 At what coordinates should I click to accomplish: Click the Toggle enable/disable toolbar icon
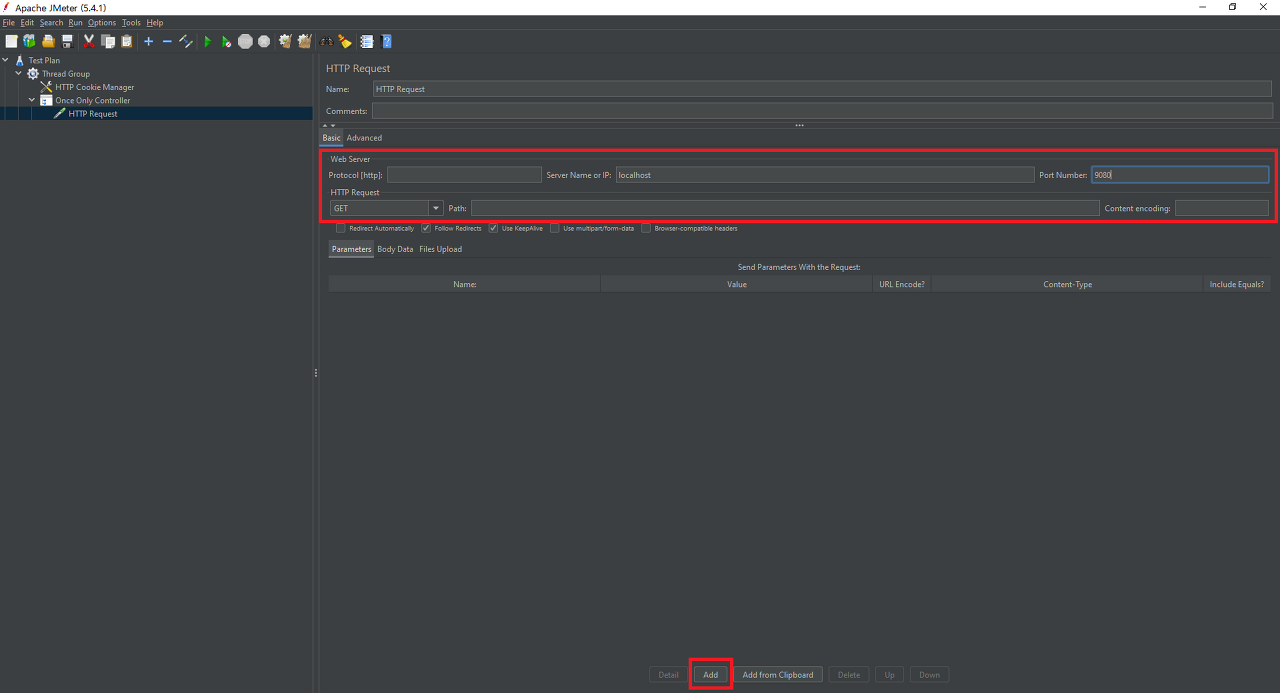tap(186, 41)
